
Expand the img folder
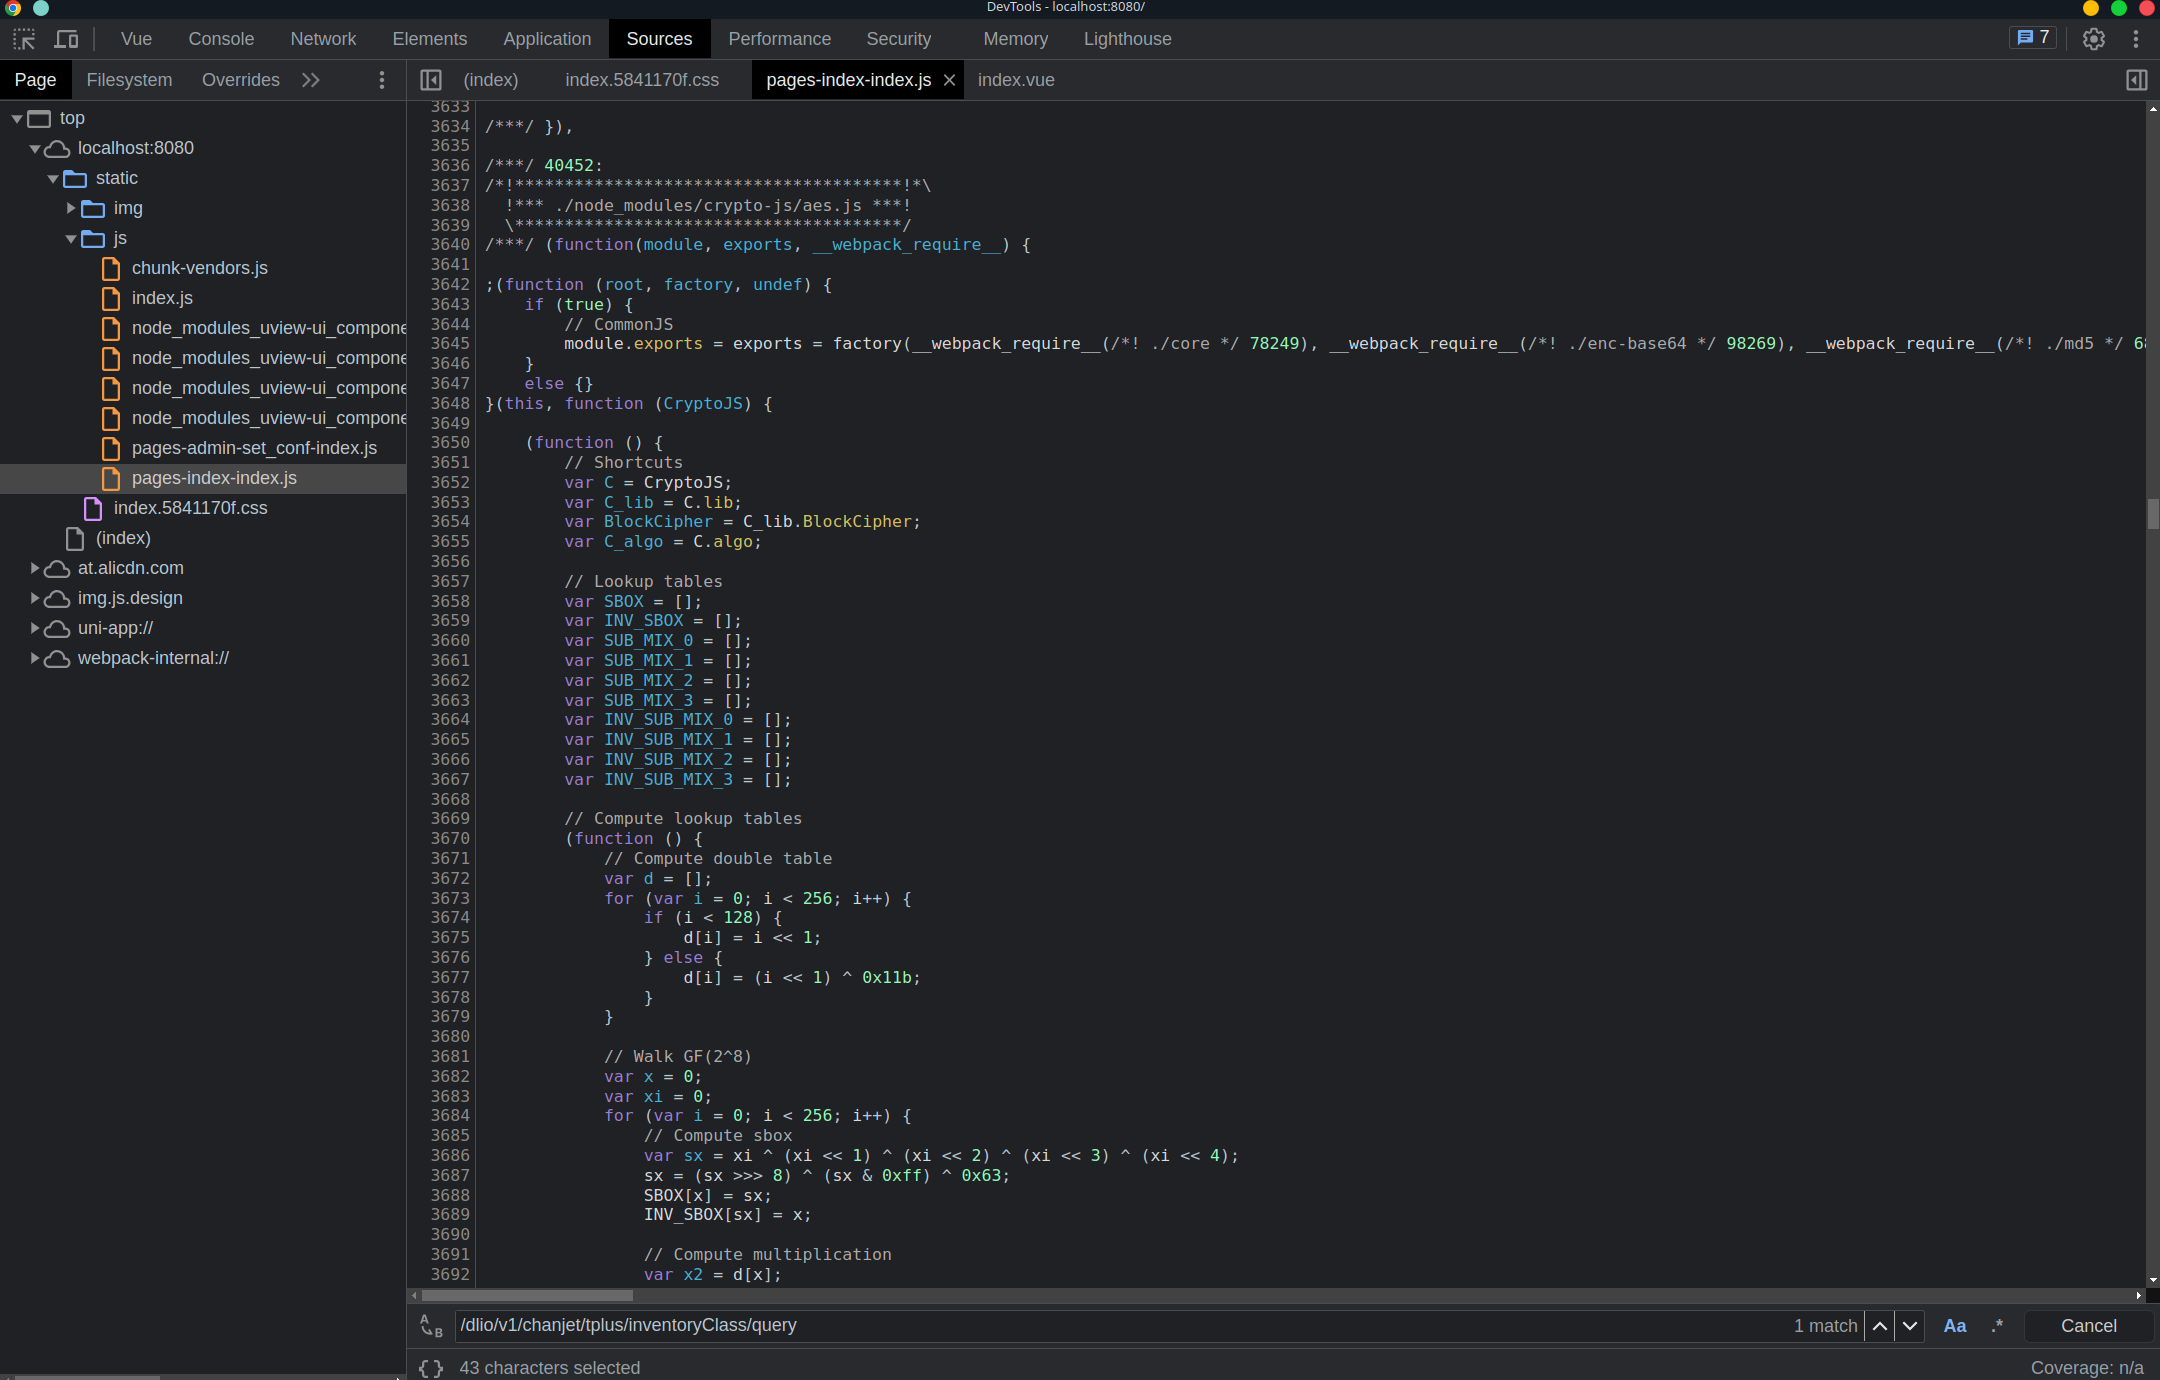[x=71, y=208]
